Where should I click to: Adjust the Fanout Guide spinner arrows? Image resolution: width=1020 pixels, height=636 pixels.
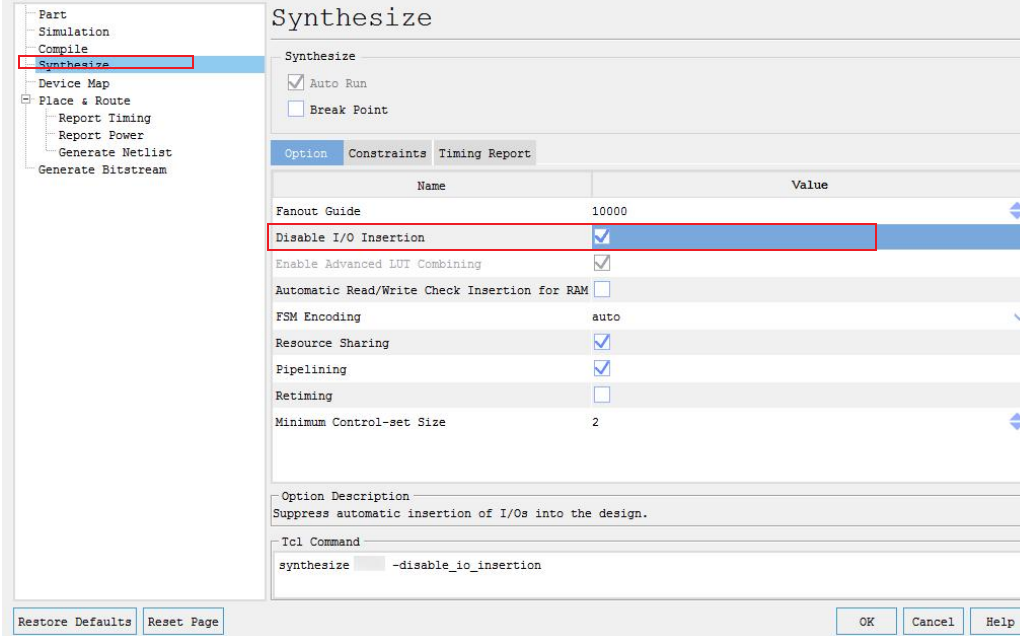click(x=1014, y=211)
